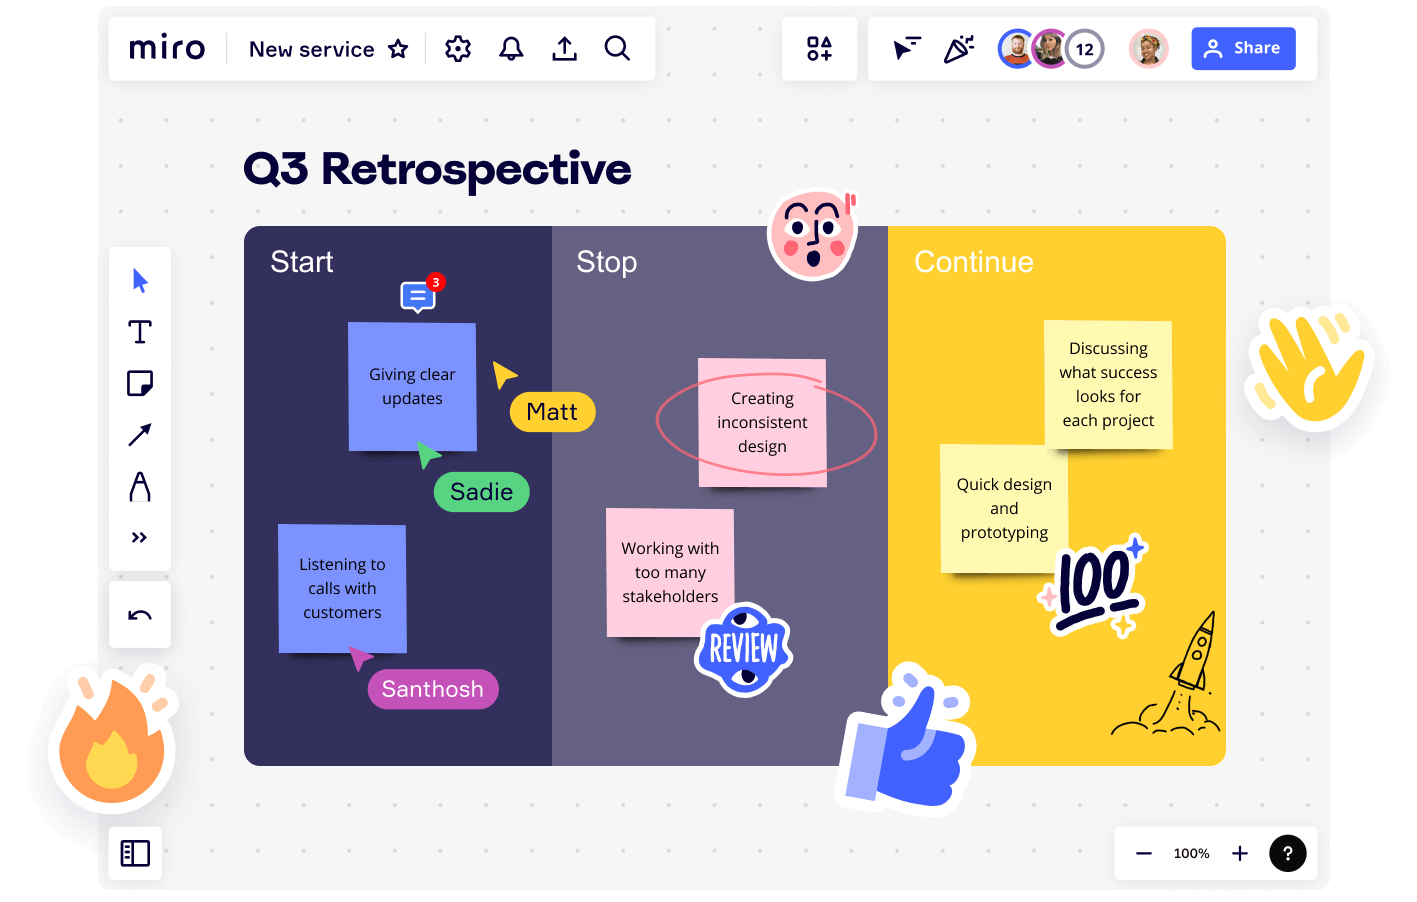
Task: Select the pen tool
Action: (139, 487)
